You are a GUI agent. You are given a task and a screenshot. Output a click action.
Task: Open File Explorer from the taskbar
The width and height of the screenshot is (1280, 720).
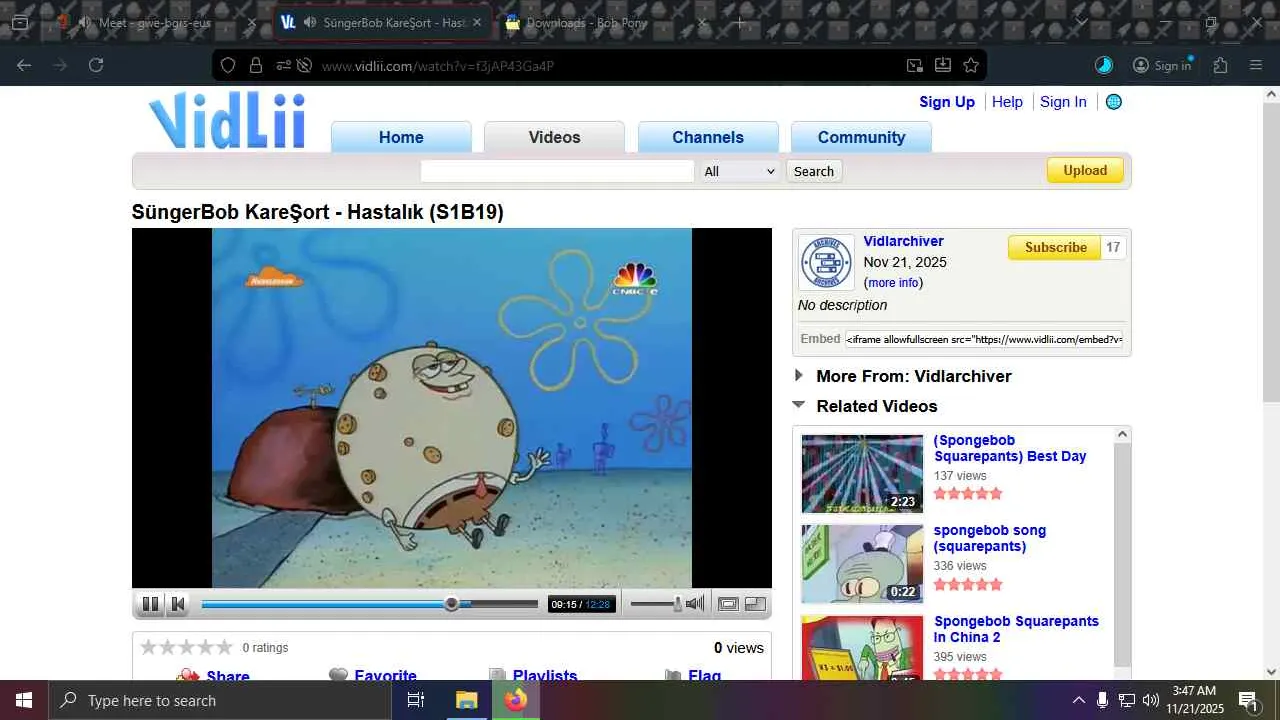click(x=467, y=700)
